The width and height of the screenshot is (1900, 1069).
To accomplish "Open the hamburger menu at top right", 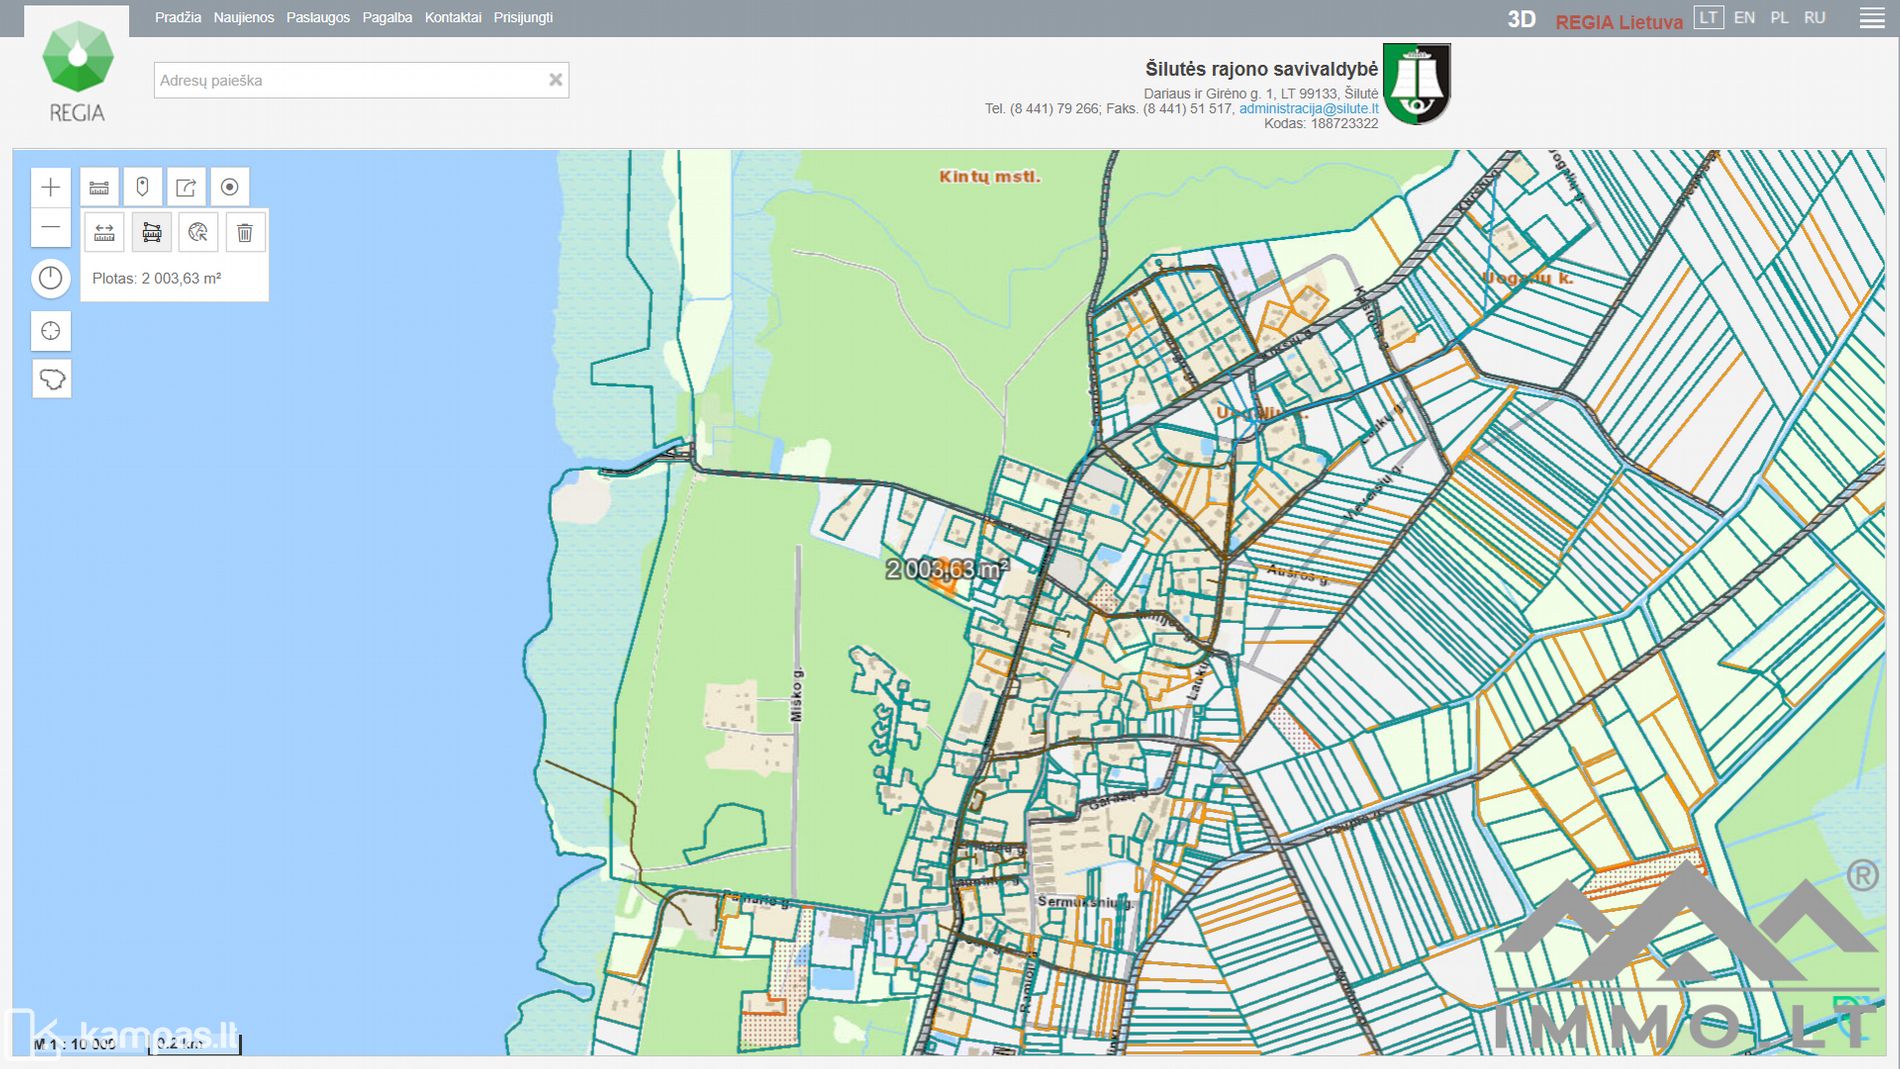I will pos(1872,18).
